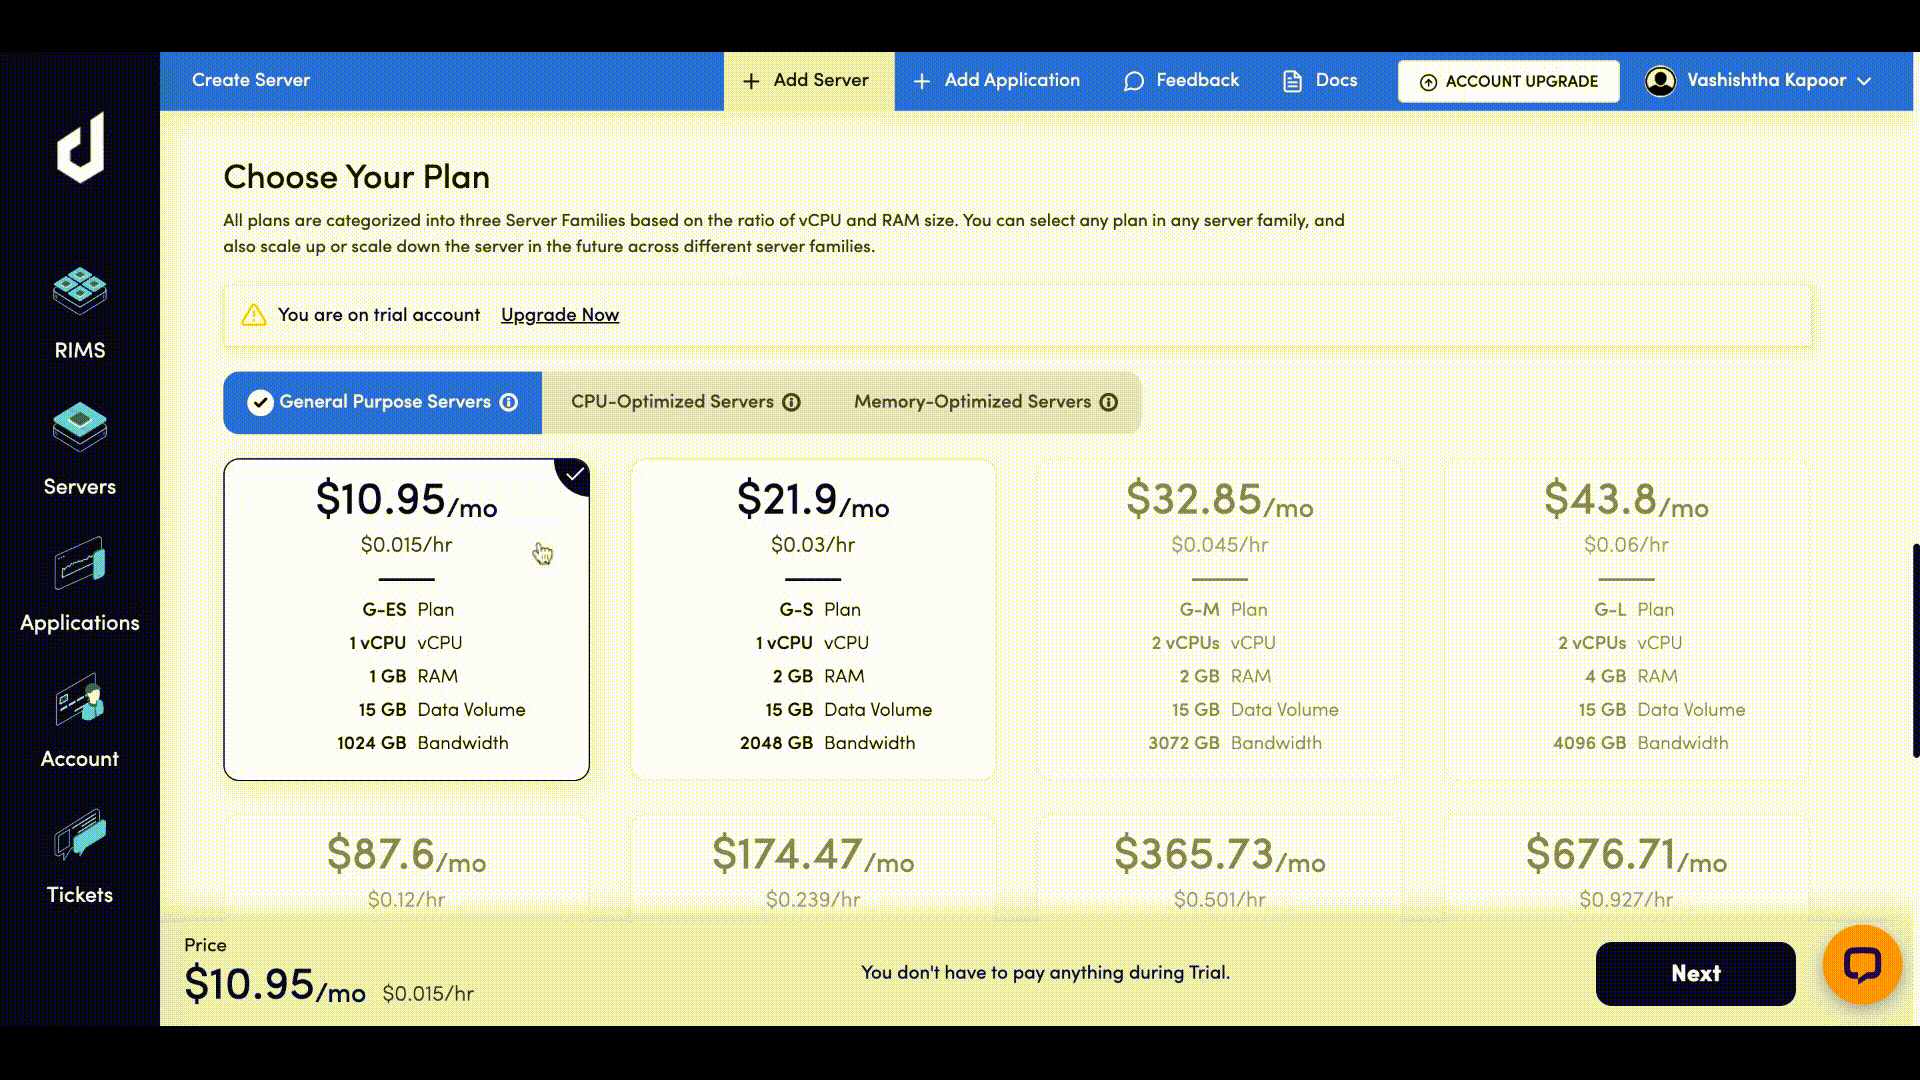Click the company logo in the sidebar
Image resolution: width=1920 pixels, height=1080 pixels.
pyautogui.click(x=80, y=148)
